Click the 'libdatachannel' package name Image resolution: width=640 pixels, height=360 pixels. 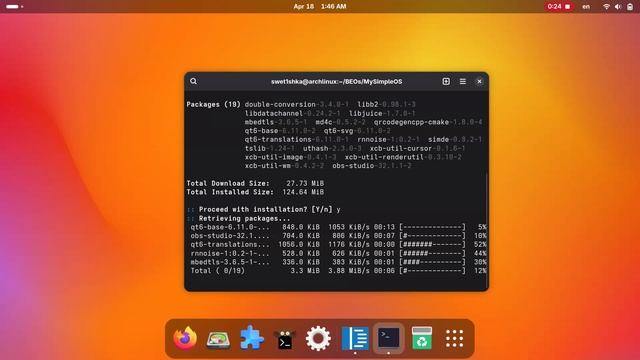click(274, 113)
